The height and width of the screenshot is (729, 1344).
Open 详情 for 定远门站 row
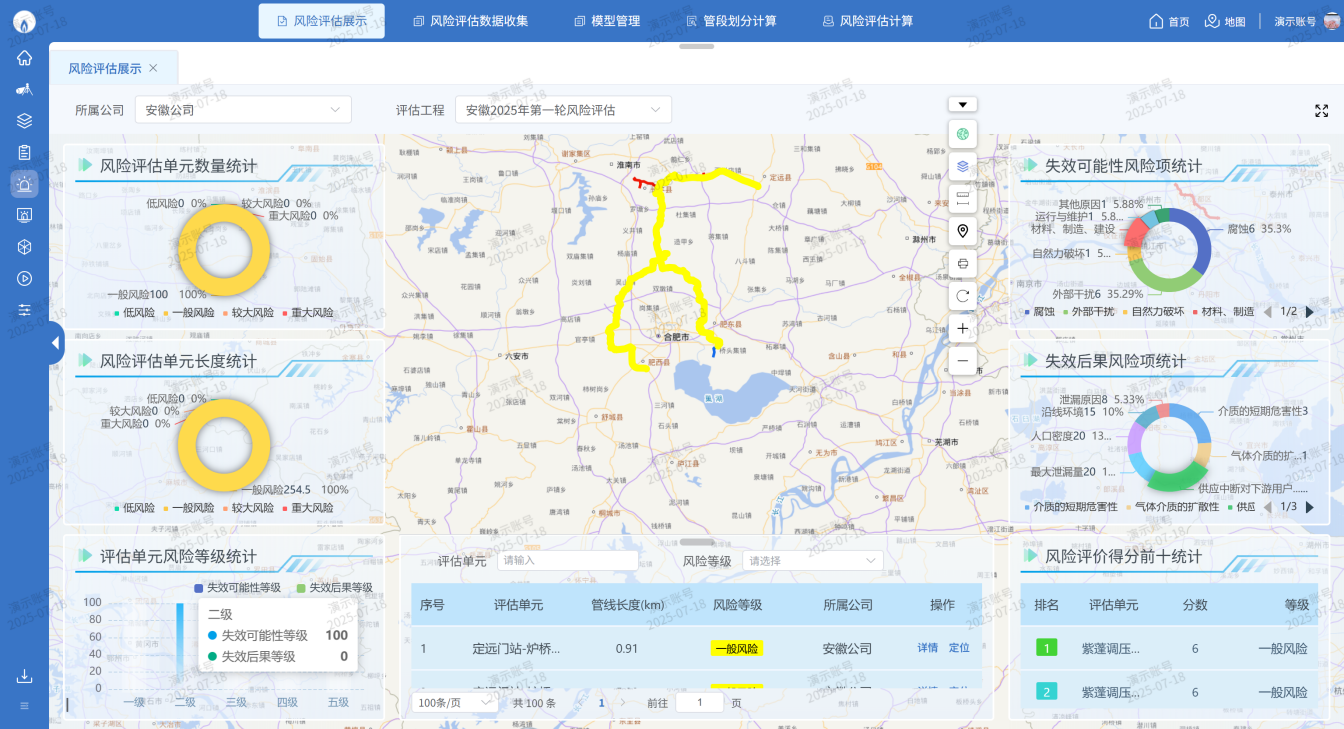point(928,648)
